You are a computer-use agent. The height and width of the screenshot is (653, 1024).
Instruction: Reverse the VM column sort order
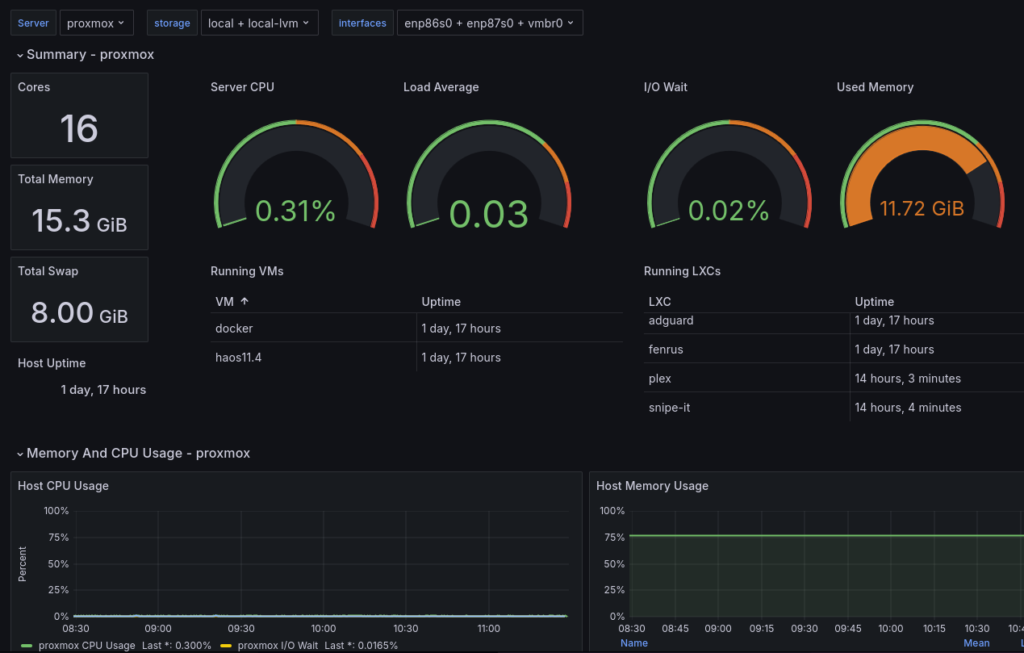click(228, 301)
